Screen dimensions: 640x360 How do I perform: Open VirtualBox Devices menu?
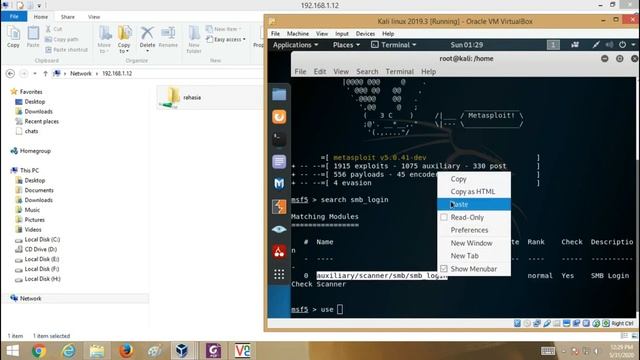[365, 33]
